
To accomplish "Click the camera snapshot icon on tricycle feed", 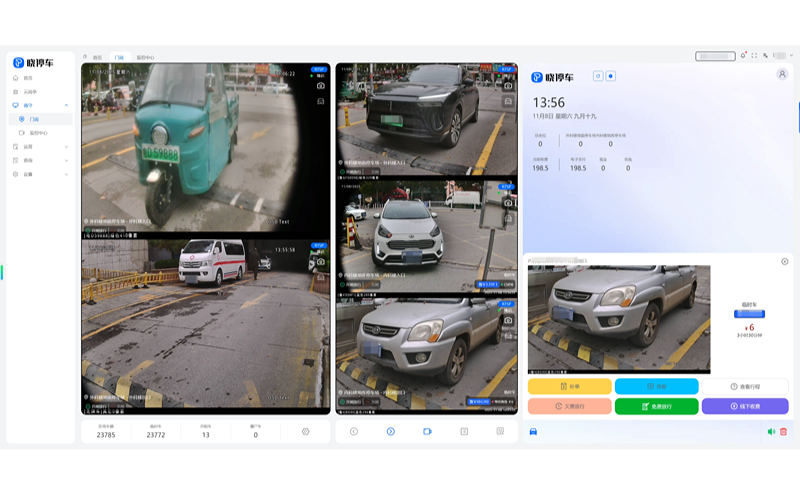I will click(x=321, y=86).
